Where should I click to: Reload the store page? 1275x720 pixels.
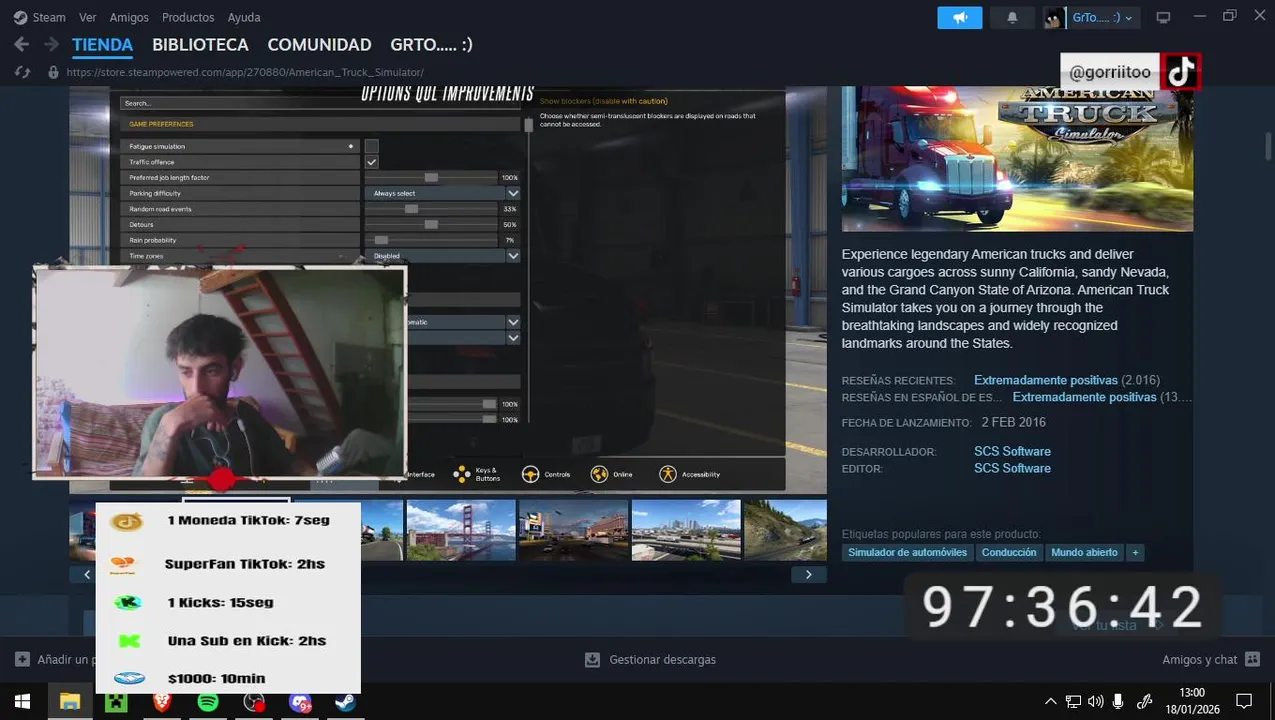[x=22, y=72]
